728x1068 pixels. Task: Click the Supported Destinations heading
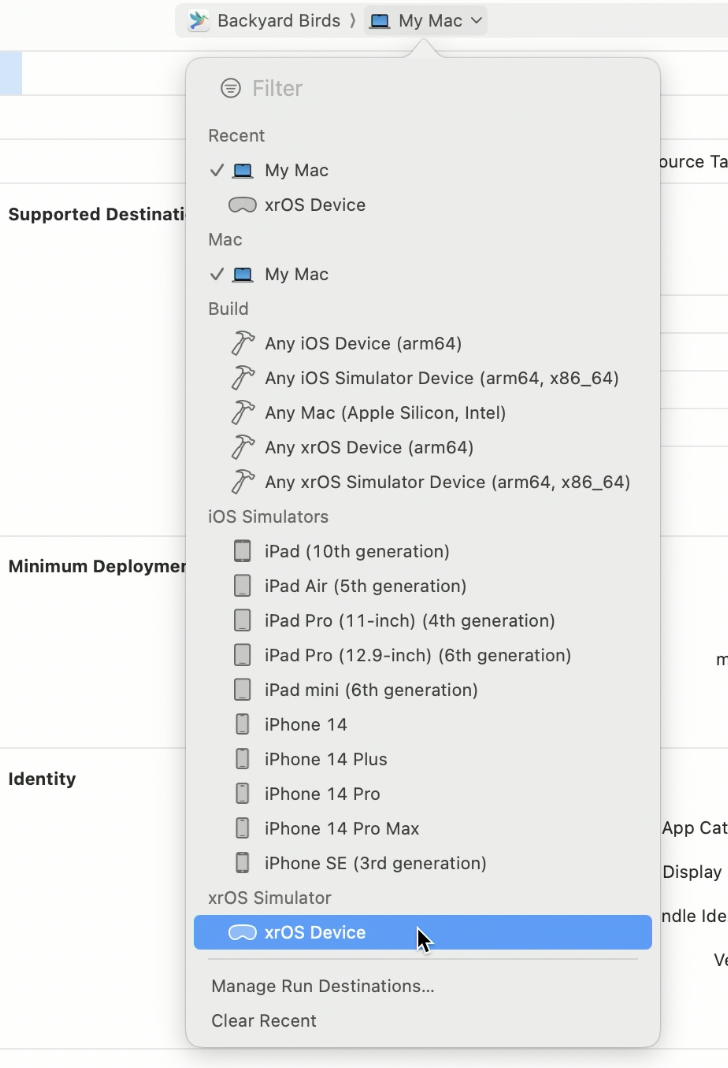click(97, 215)
